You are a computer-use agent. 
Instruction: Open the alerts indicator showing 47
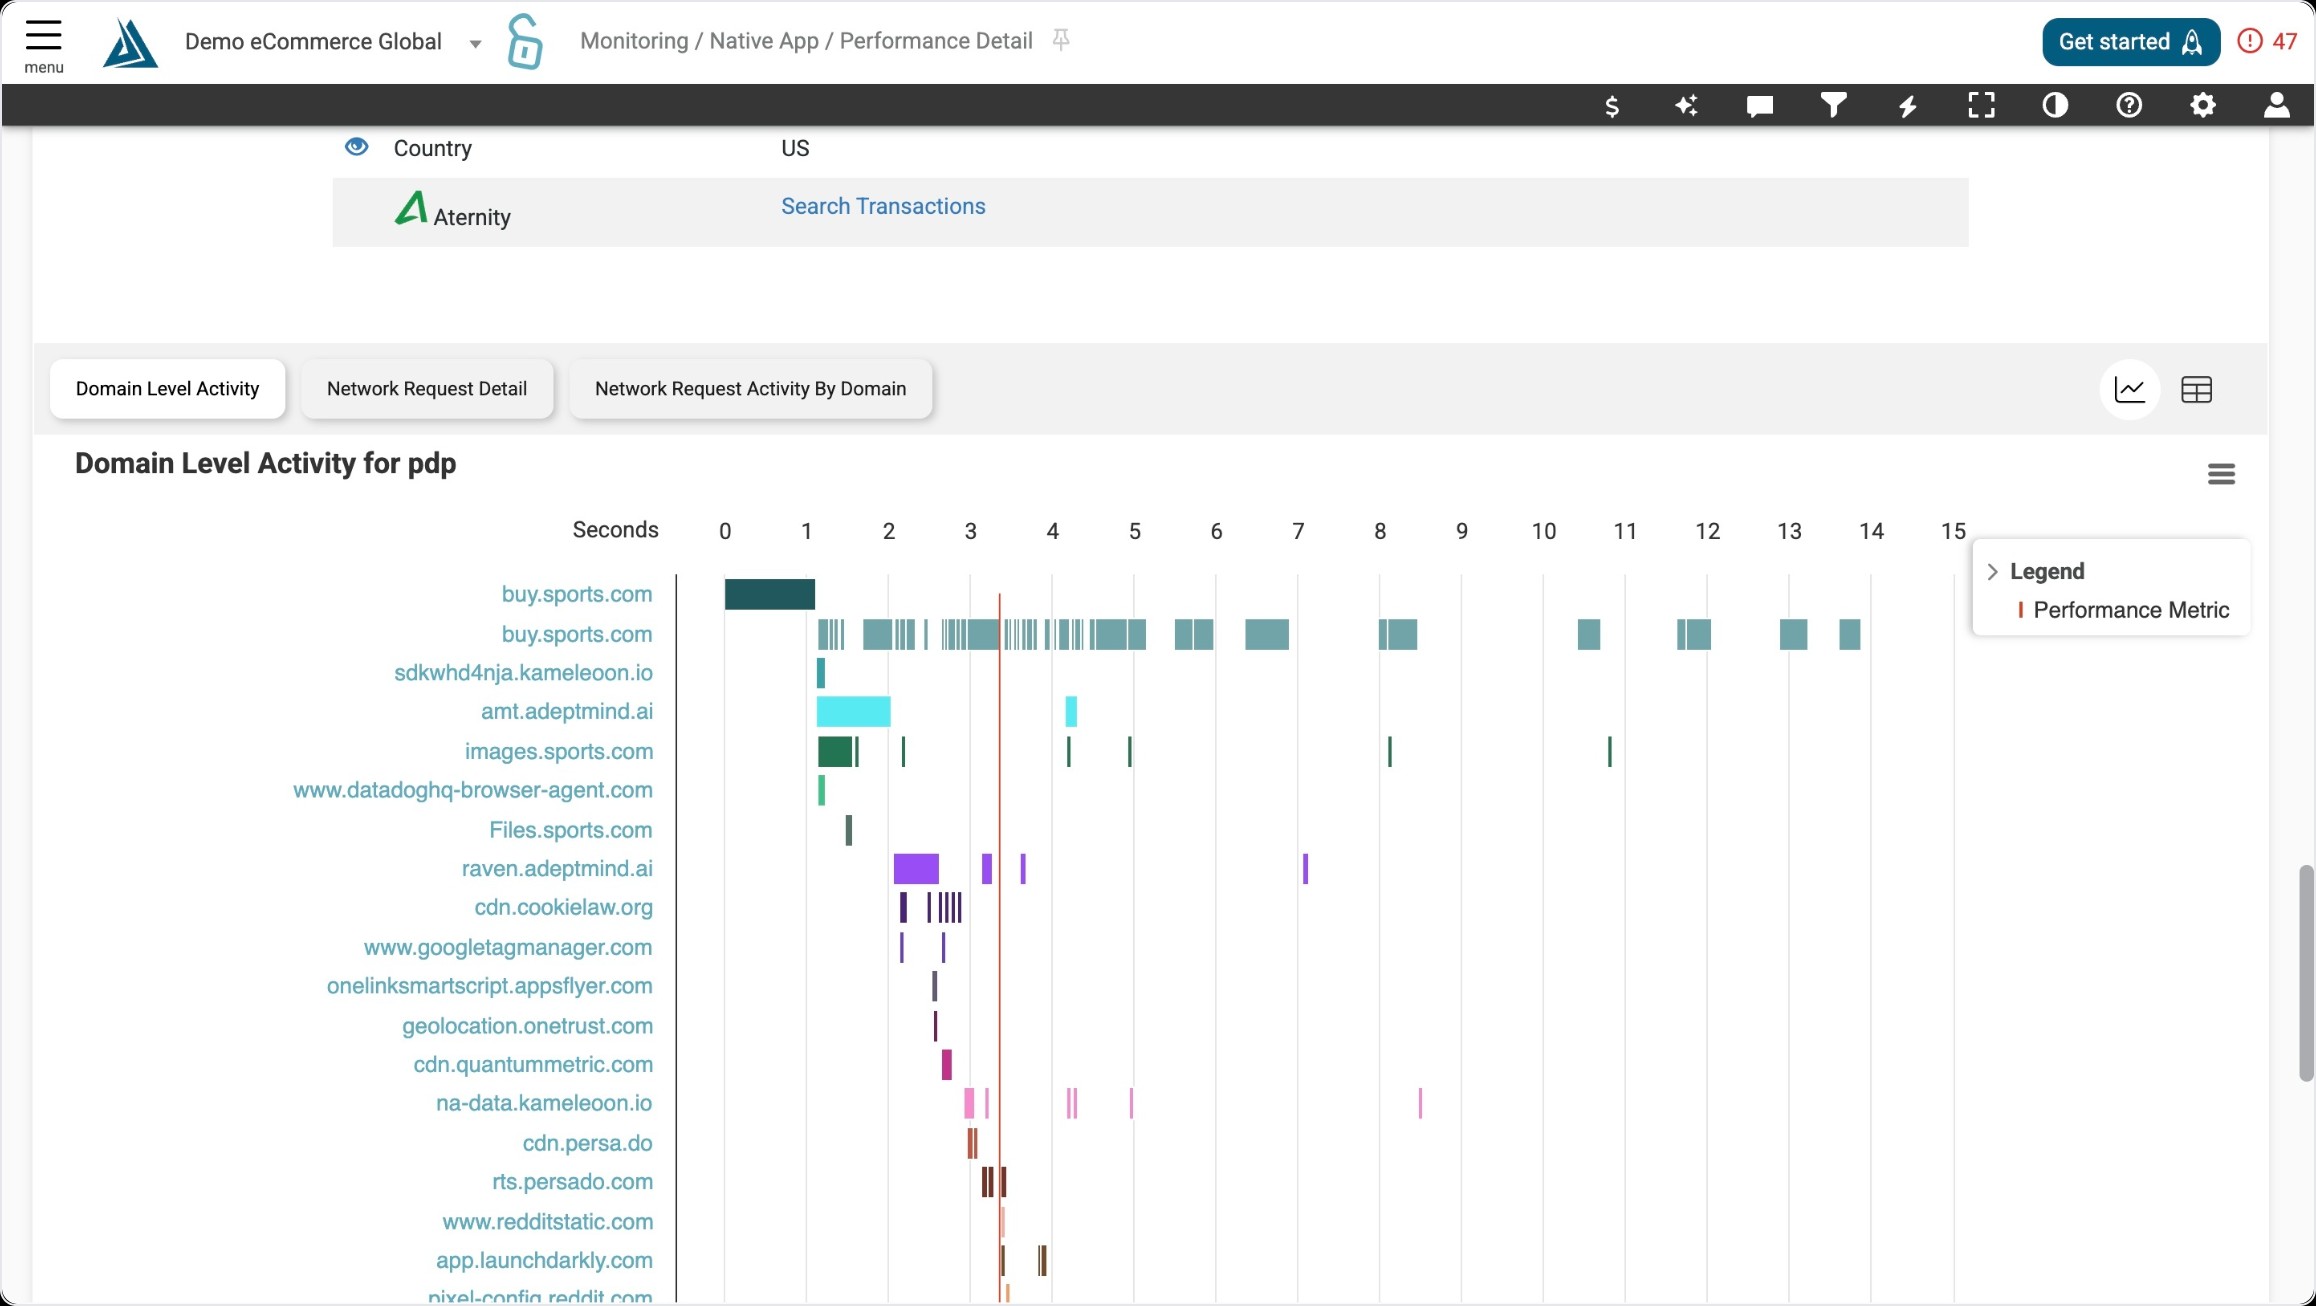[x=2267, y=41]
